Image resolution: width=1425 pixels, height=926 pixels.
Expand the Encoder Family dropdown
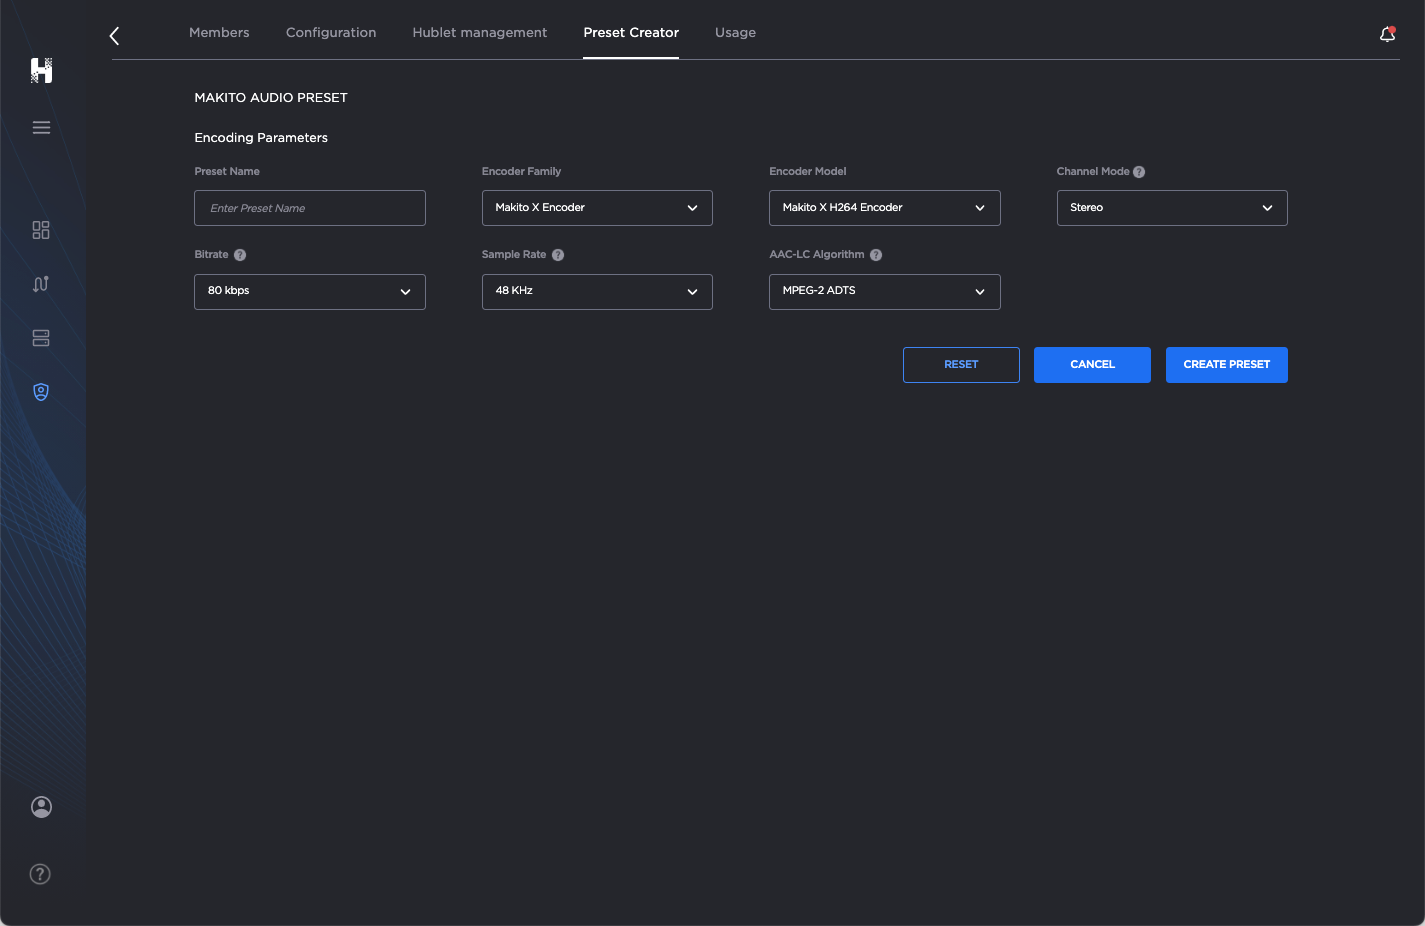(x=597, y=208)
